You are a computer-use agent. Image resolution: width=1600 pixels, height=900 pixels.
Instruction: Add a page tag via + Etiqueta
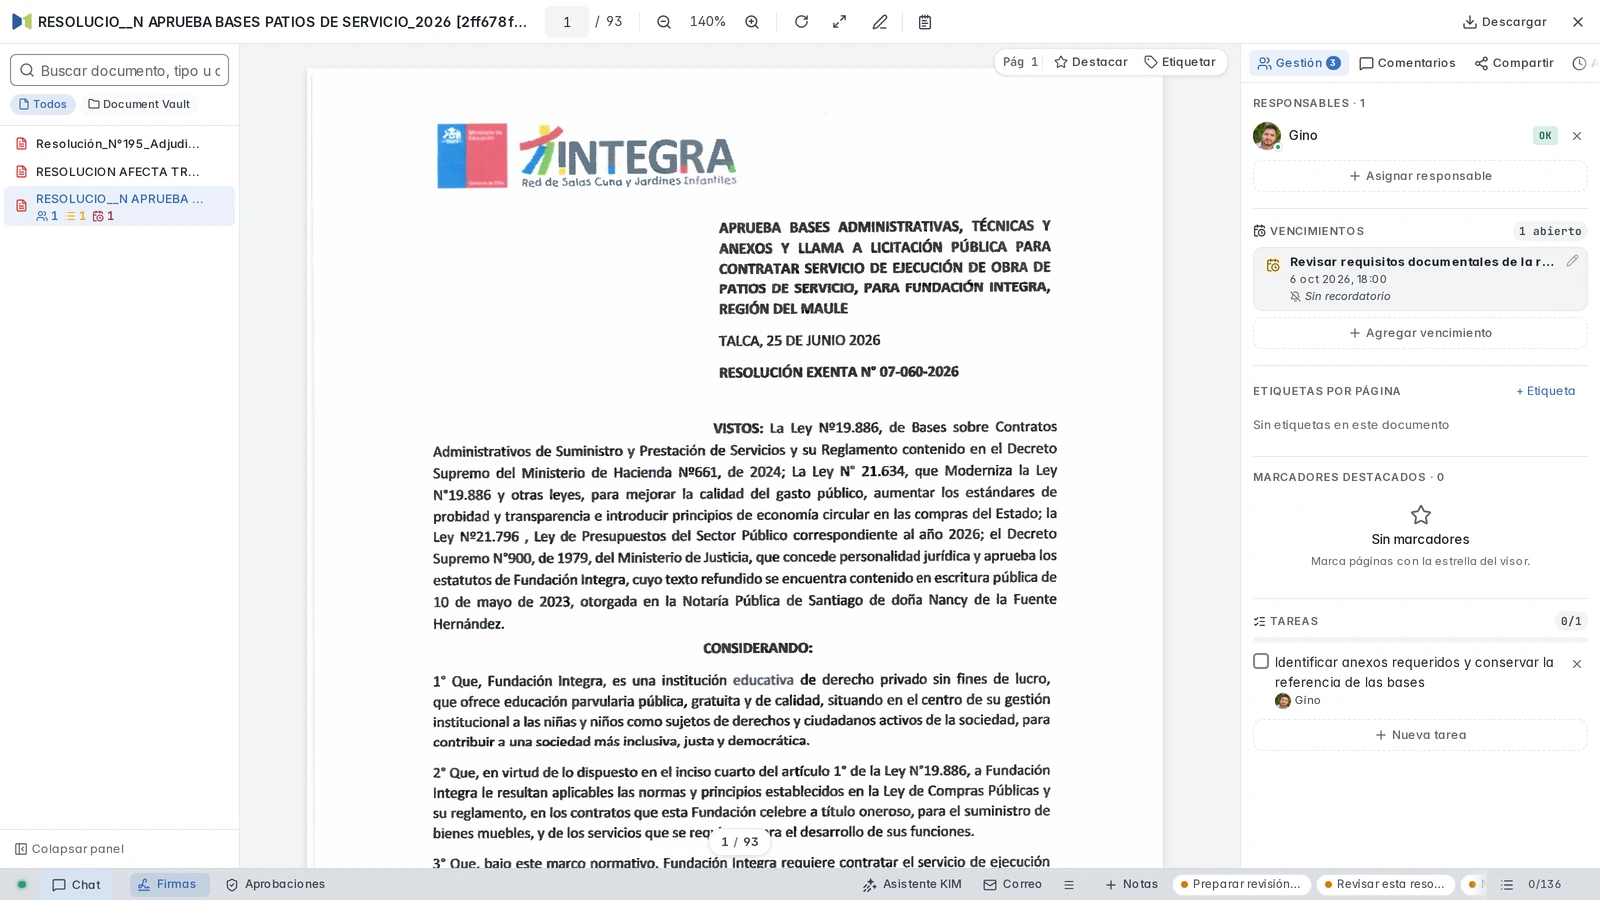click(x=1545, y=391)
